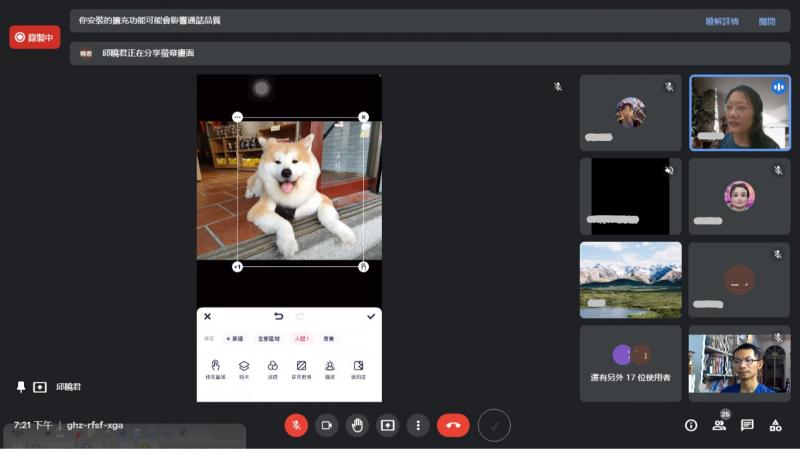The height and width of the screenshot is (449, 800).
Task: Show the participants list panel
Action: pos(718,425)
